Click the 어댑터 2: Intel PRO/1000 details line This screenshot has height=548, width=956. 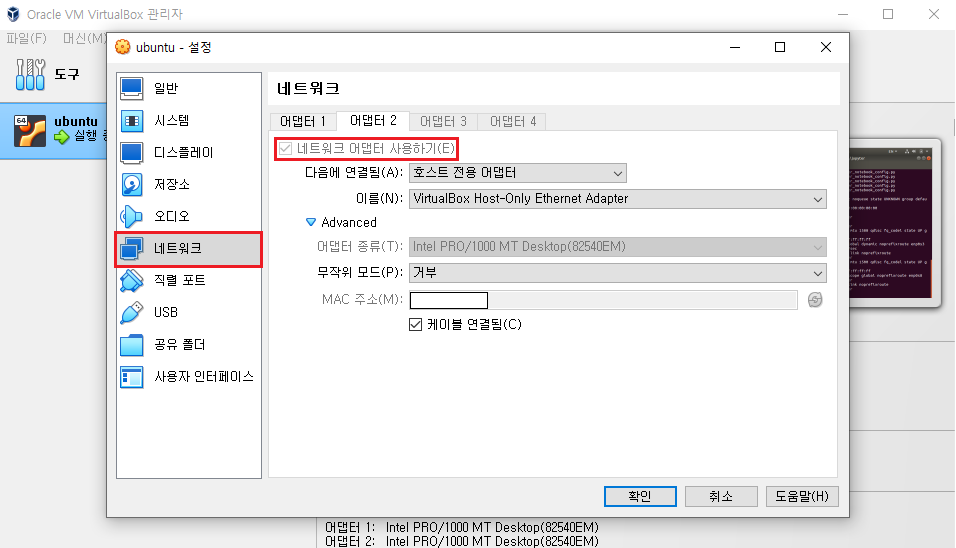pyautogui.click(x=462, y=541)
